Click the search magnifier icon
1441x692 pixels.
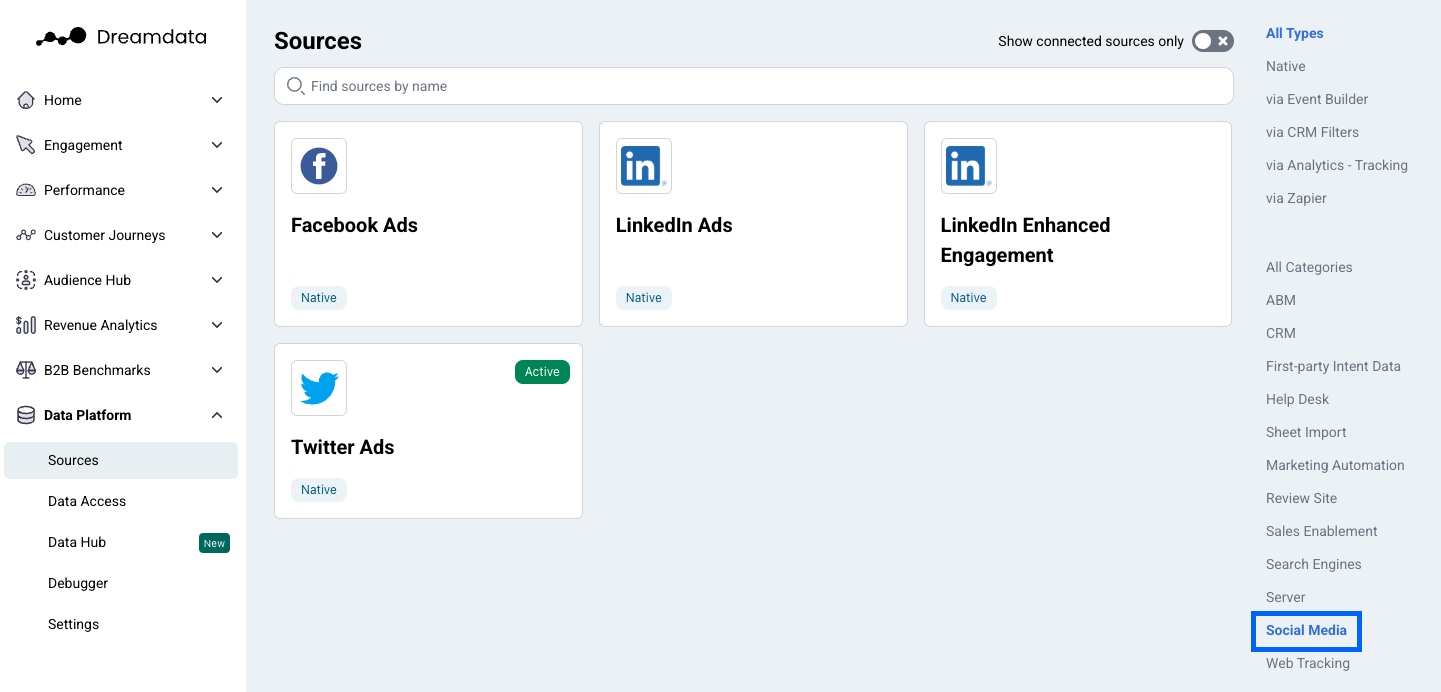295,86
